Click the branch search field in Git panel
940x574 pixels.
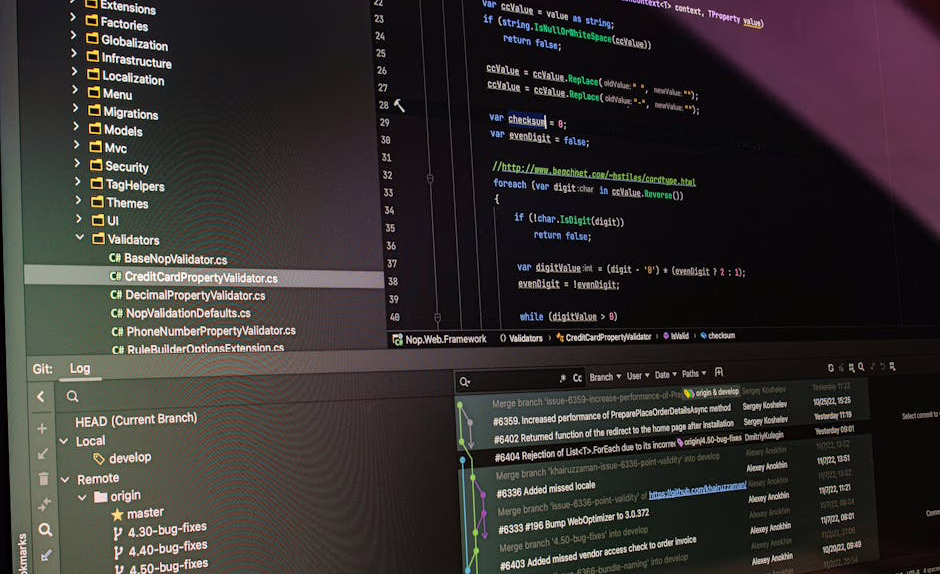tap(200, 396)
